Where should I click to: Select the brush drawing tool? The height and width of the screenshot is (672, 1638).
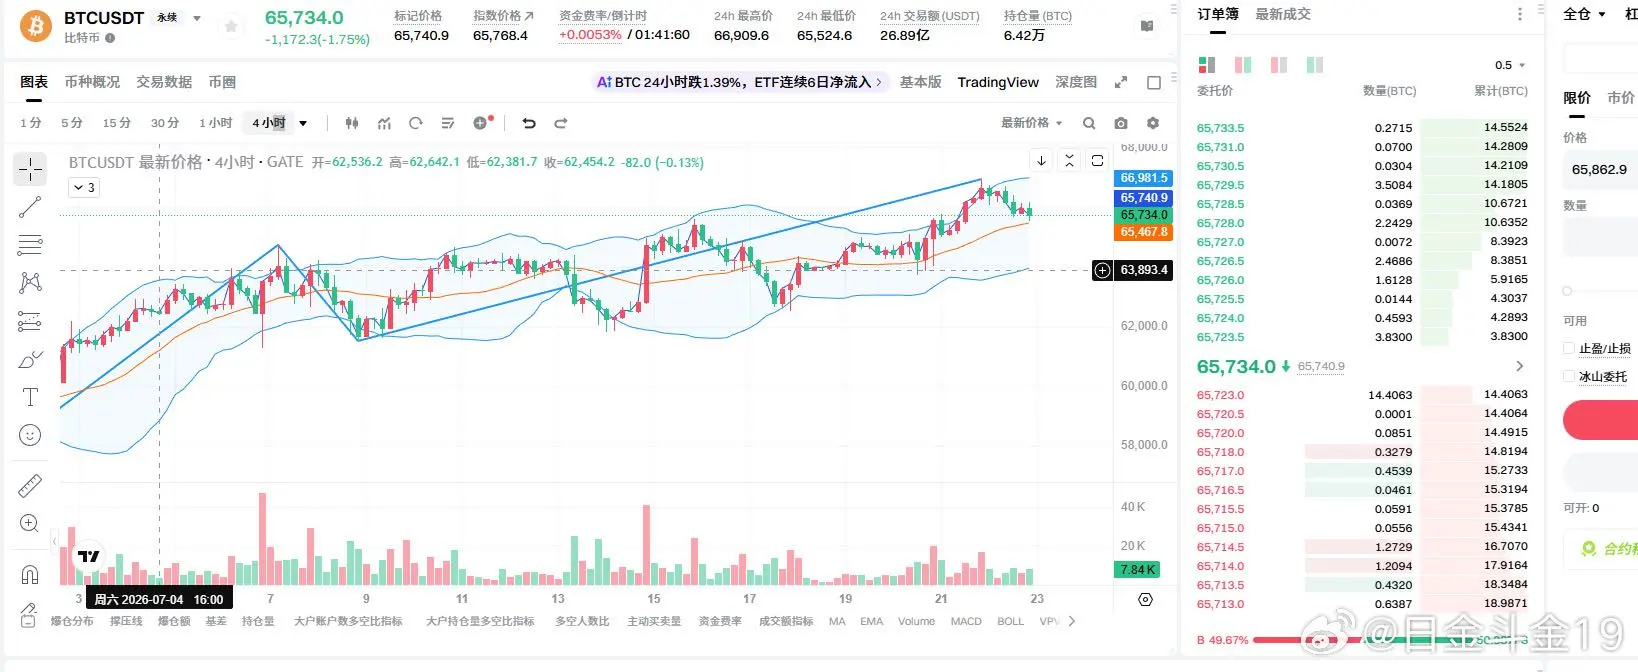click(x=30, y=359)
